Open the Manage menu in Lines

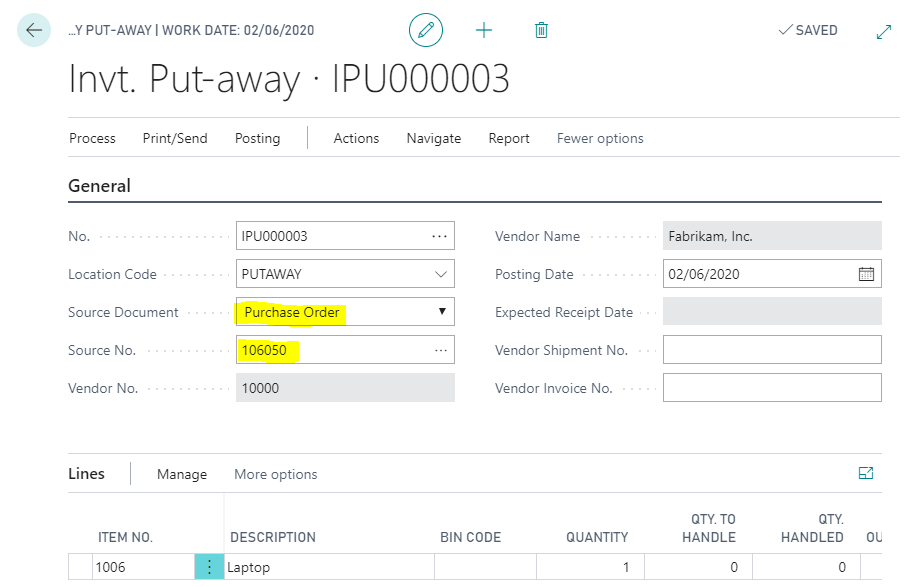click(x=182, y=474)
